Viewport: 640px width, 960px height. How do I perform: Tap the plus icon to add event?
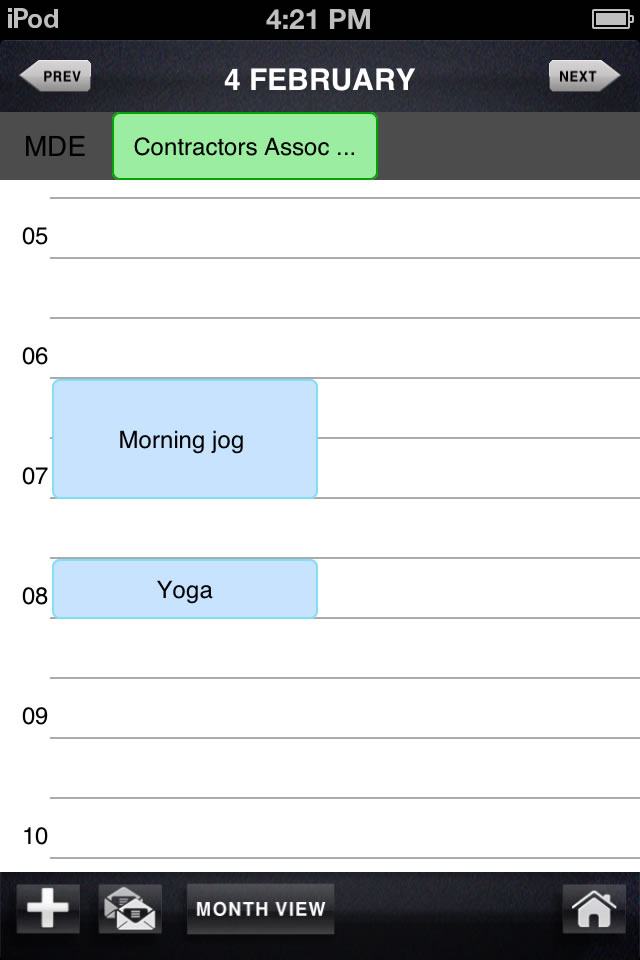(48, 909)
